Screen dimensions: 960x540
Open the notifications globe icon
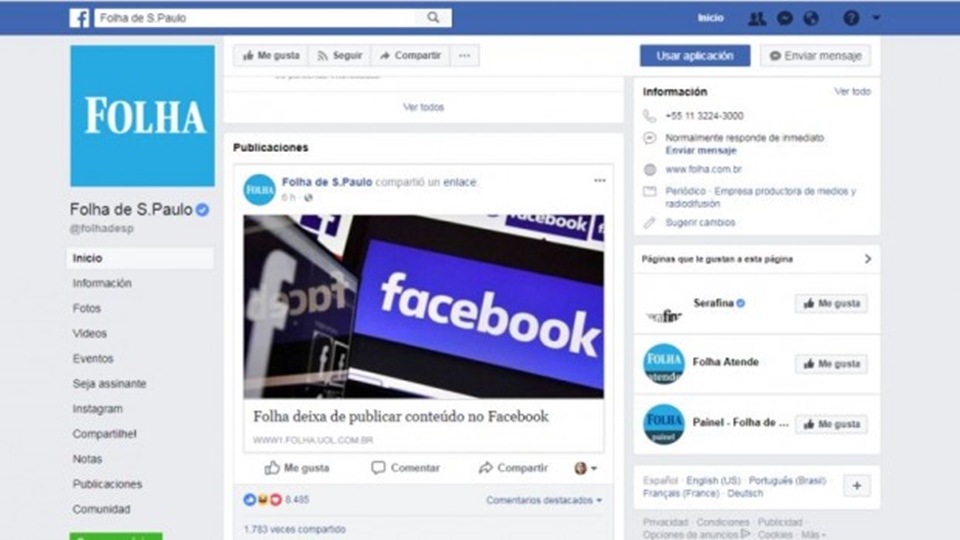pyautogui.click(x=811, y=18)
